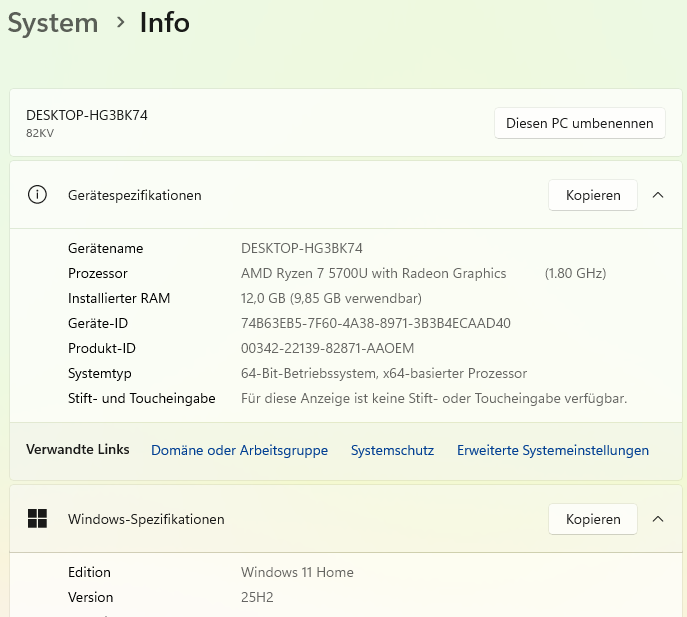Screen dimensions: 687x617
Task: Copy device specifications with Kopieren button
Action: click(x=593, y=195)
